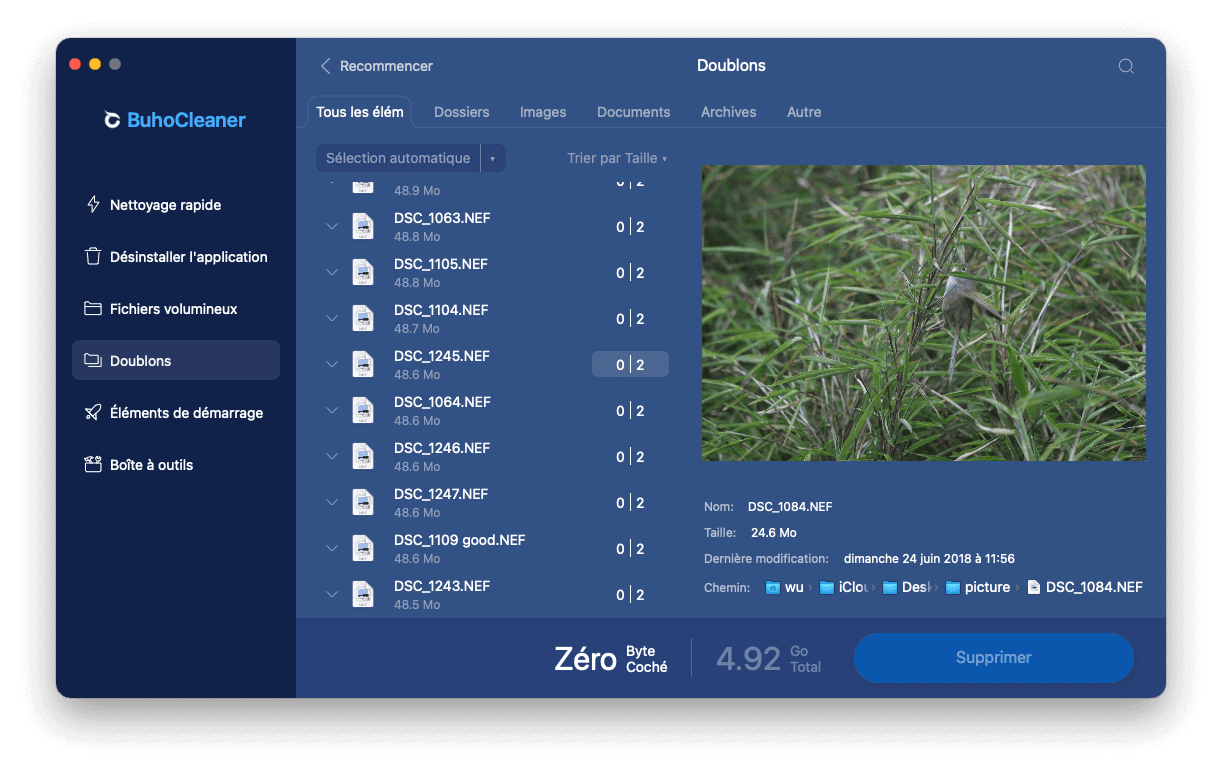Expand the DSC_1105.NEF duplicate group
This screenshot has width=1222, height=772.
[332, 273]
